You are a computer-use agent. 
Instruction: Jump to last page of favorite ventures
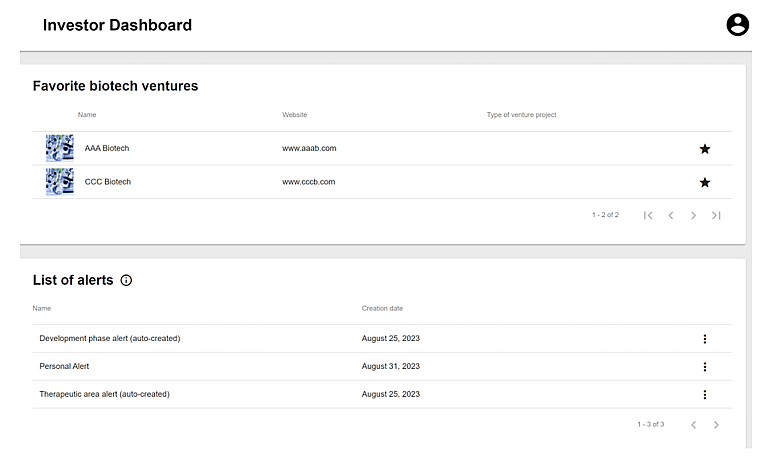coord(716,215)
